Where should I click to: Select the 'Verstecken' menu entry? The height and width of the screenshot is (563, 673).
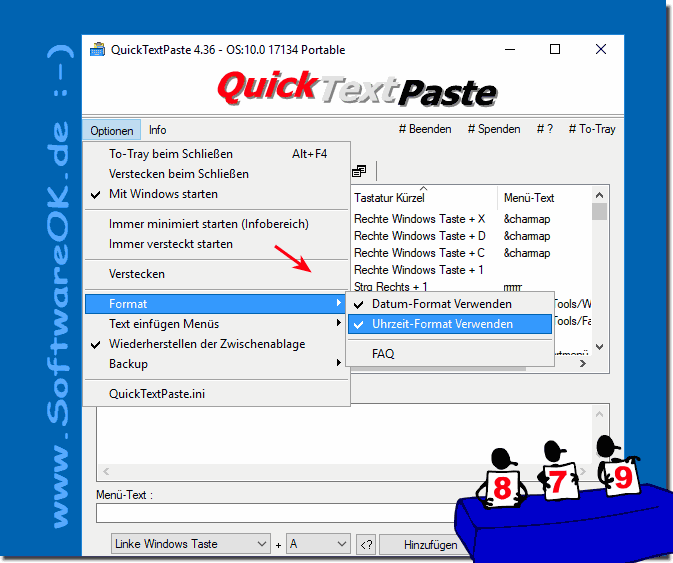pos(217,274)
